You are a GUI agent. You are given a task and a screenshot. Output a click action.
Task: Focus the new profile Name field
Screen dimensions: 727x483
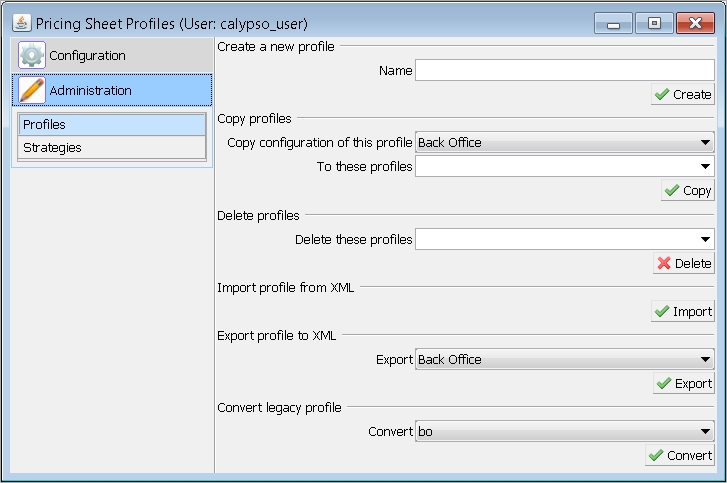(564, 70)
